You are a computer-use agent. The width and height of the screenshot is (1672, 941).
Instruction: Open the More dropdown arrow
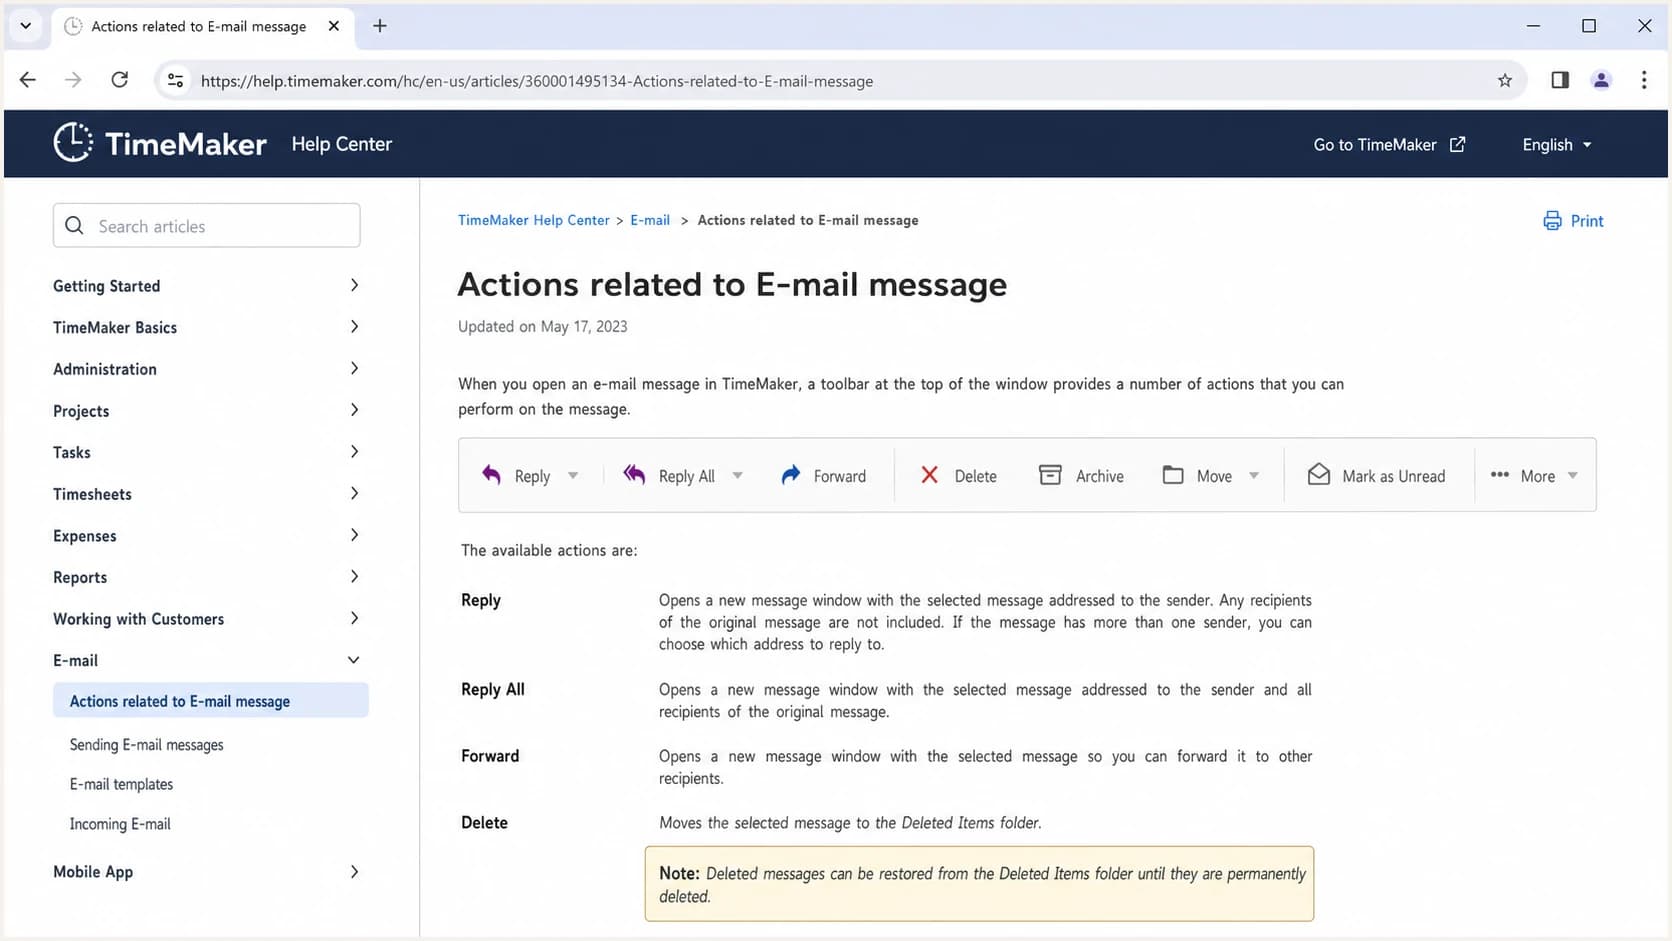pyautogui.click(x=1573, y=476)
